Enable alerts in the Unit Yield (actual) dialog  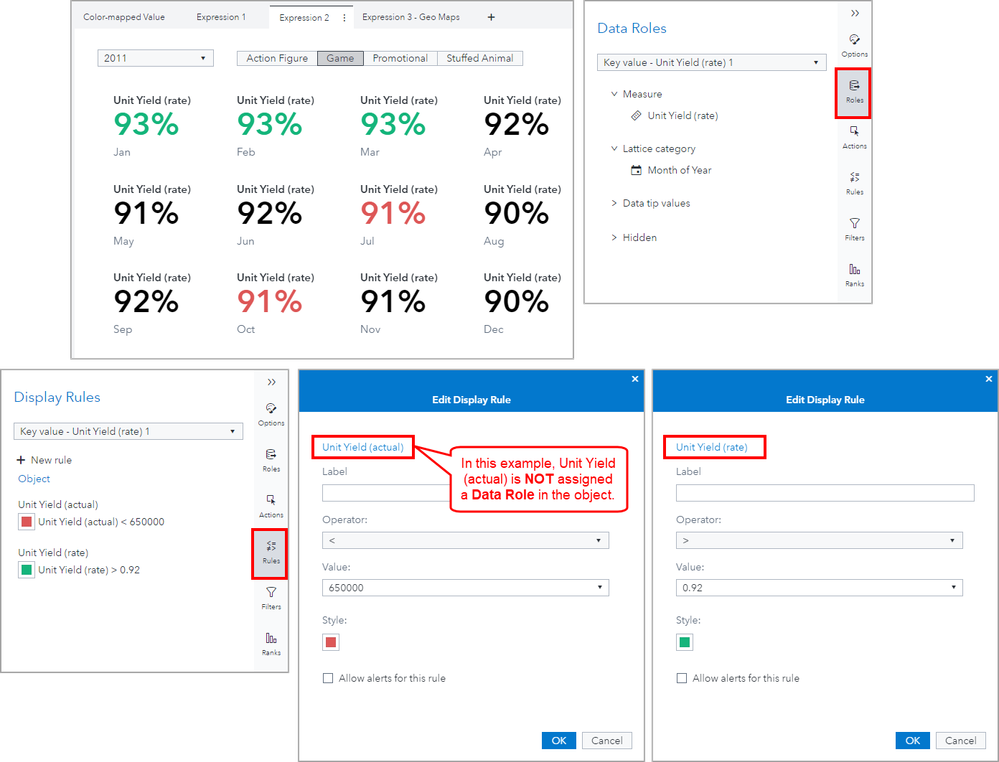328,678
